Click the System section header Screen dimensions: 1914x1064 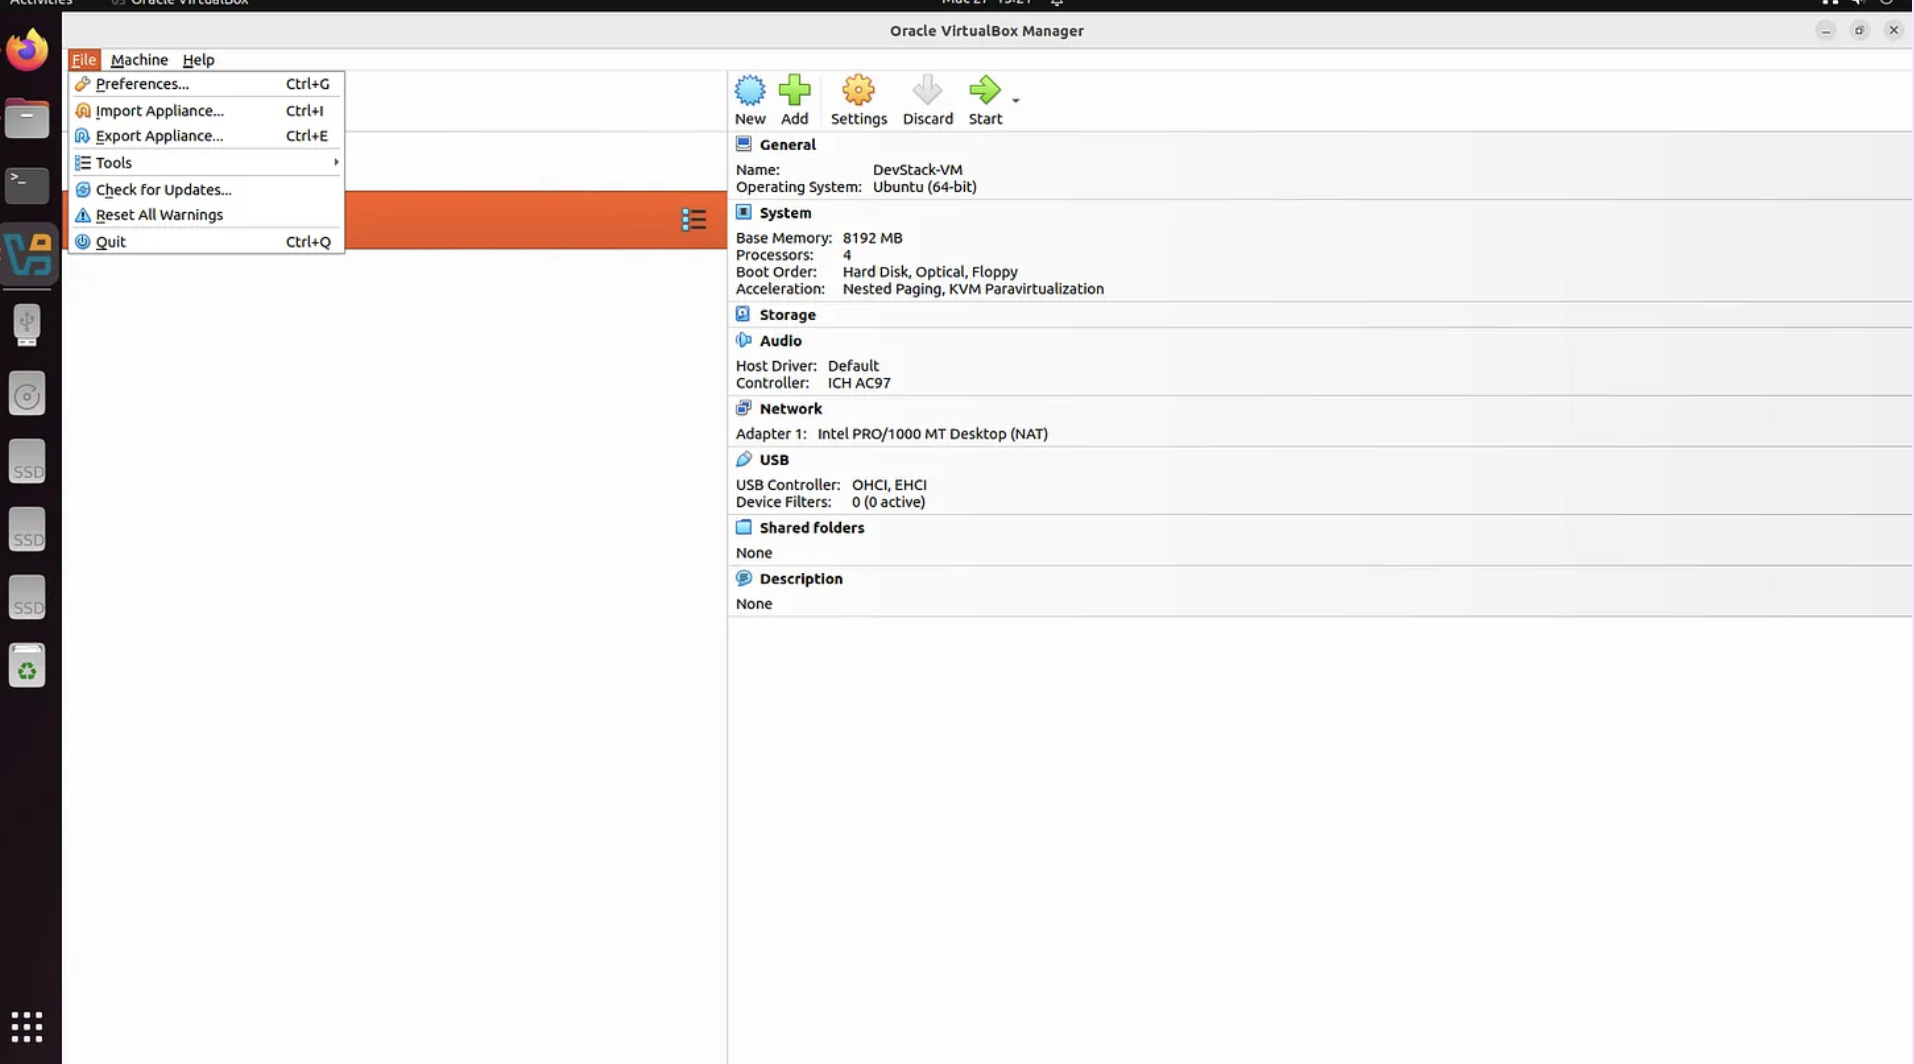[785, 213]
